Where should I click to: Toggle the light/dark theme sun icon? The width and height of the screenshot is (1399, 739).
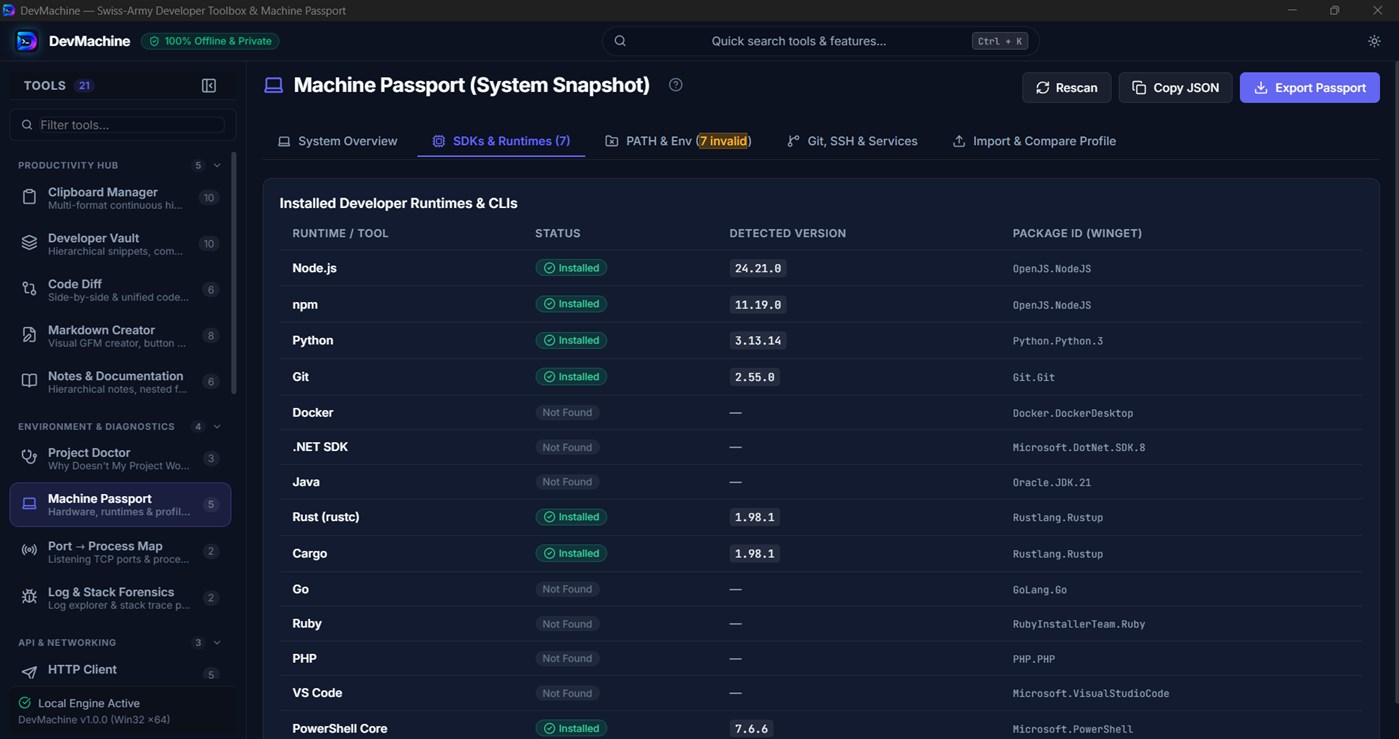point(1374,41)
